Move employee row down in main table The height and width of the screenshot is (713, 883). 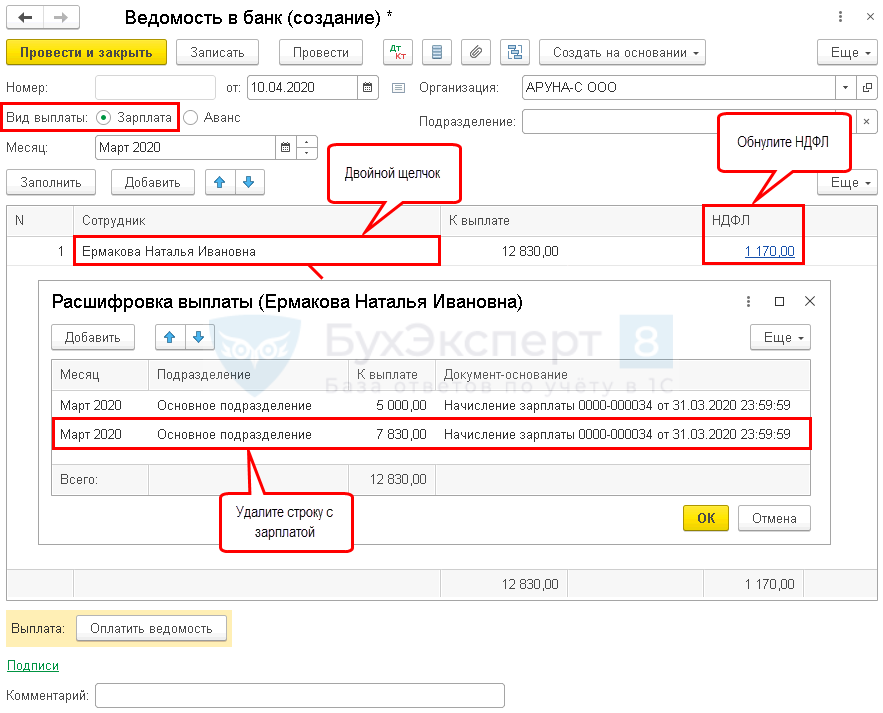tap(249, 182)
